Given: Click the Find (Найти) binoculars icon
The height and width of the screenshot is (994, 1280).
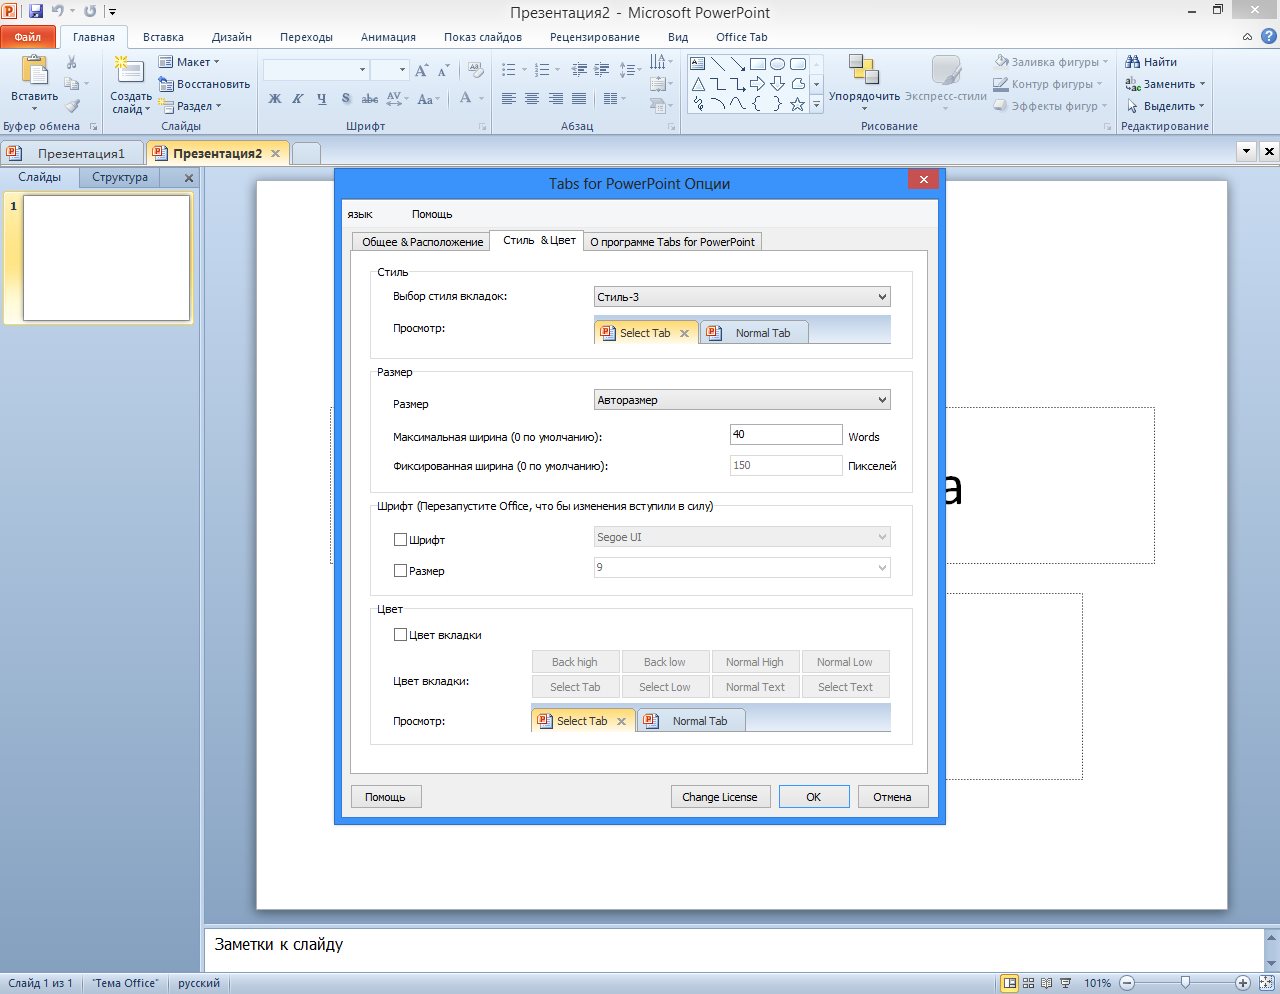Looking at the screenshot, I should (x=1133, y=62).
